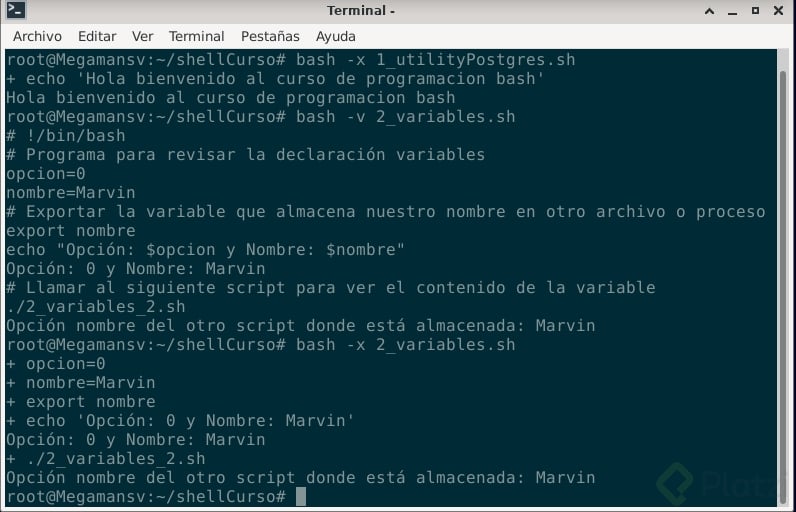The width and height of the screenshot is (796, 512).
Task: Click the 'Terminal -' window title text
Action: [x=361, y=11]
